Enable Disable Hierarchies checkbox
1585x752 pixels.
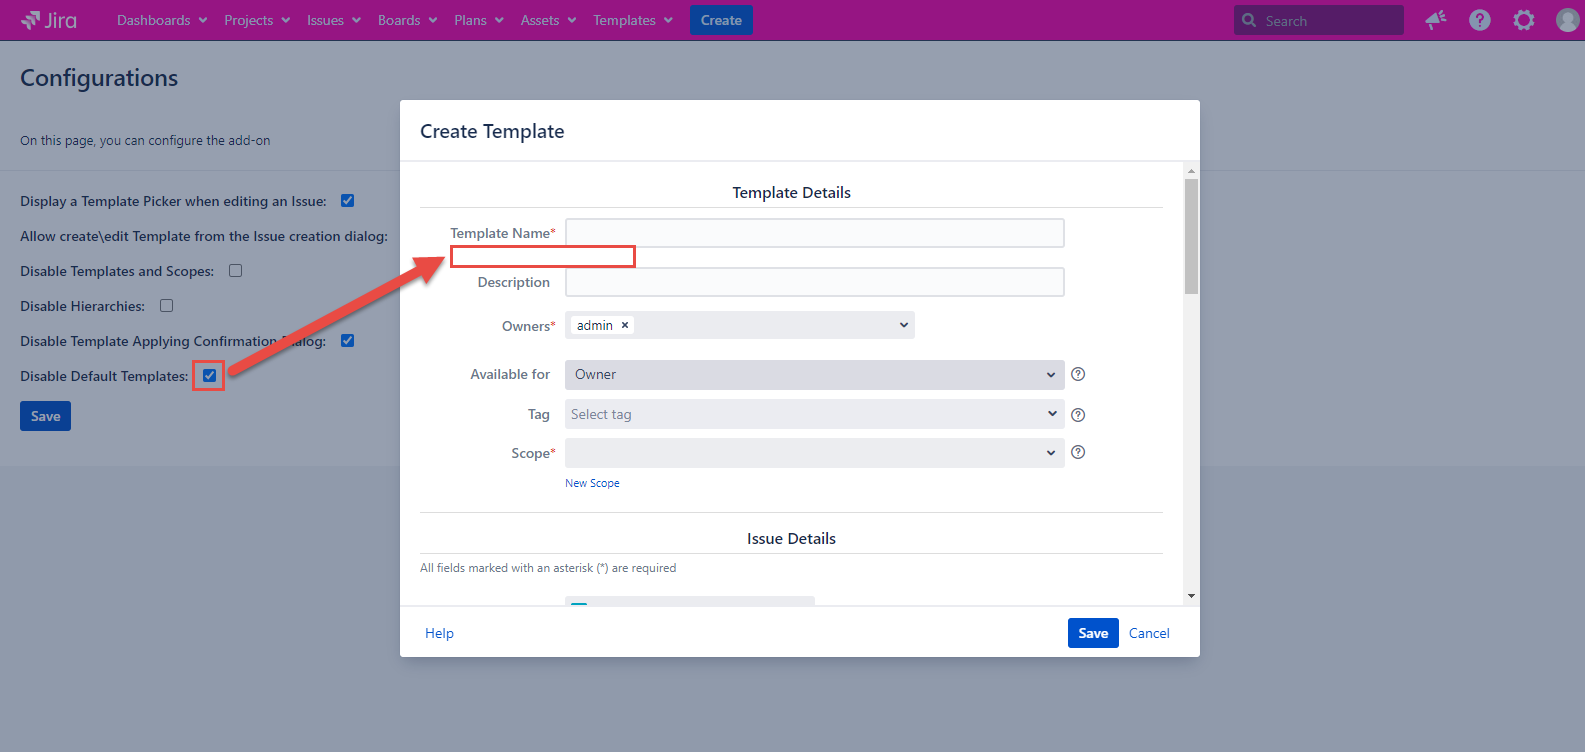(x=167, y=306)
